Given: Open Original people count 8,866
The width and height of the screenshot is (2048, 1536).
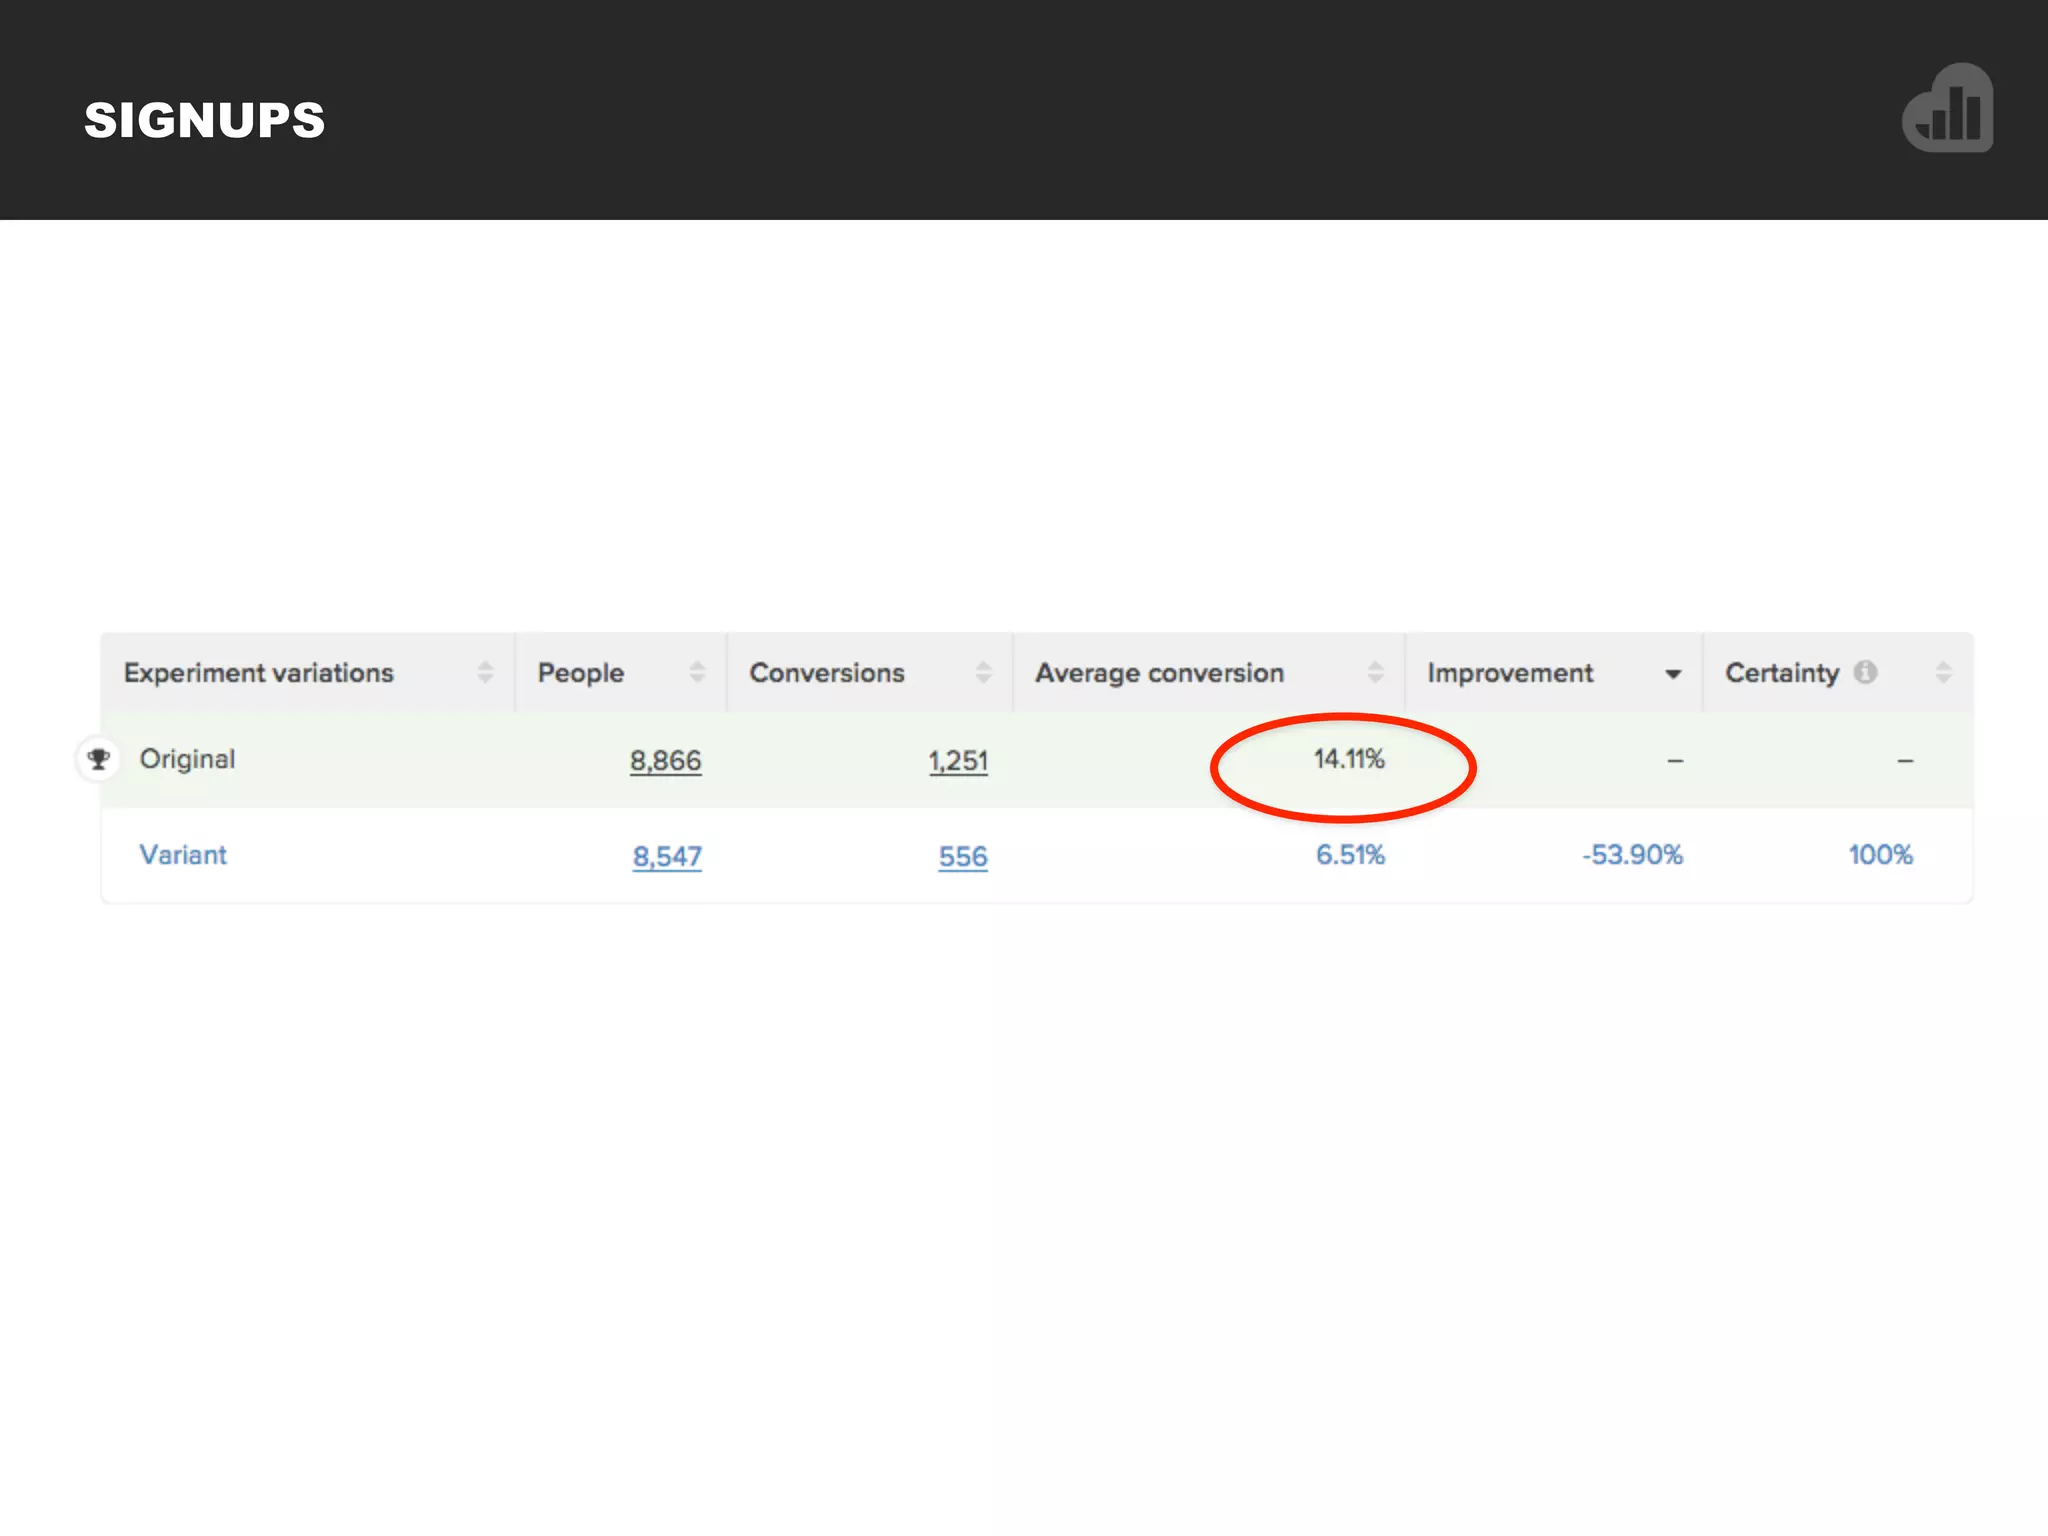Looking at the screenshot, I should tap(665, 761).
